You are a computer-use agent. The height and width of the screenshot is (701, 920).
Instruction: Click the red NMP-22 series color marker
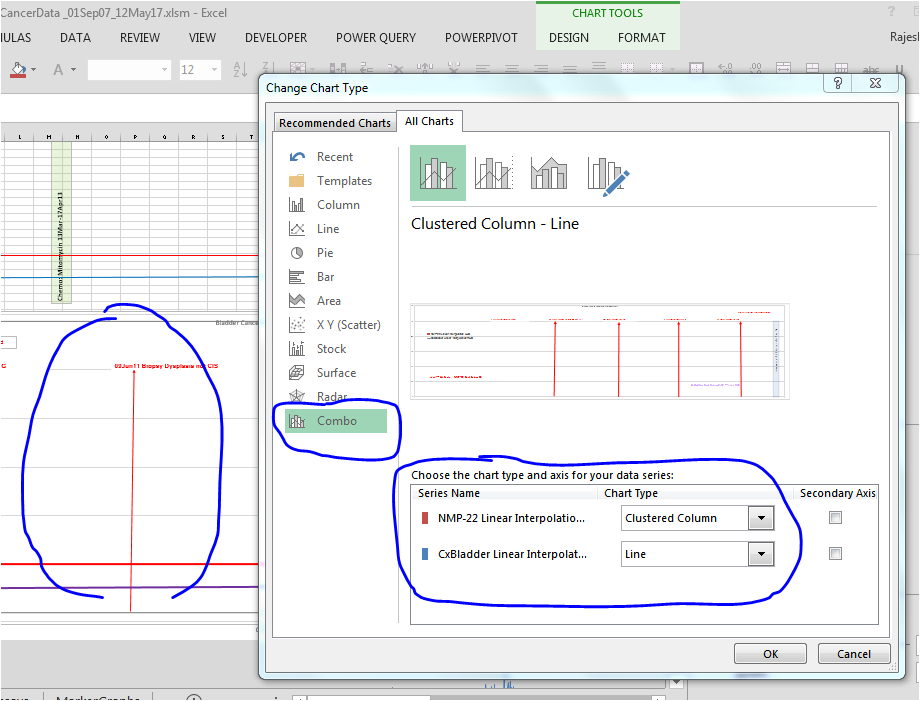tap(425, 518)
